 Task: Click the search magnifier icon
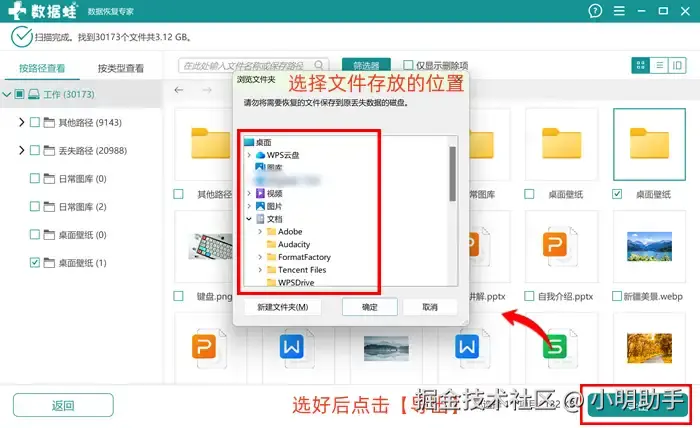click(x=319, y=65)
